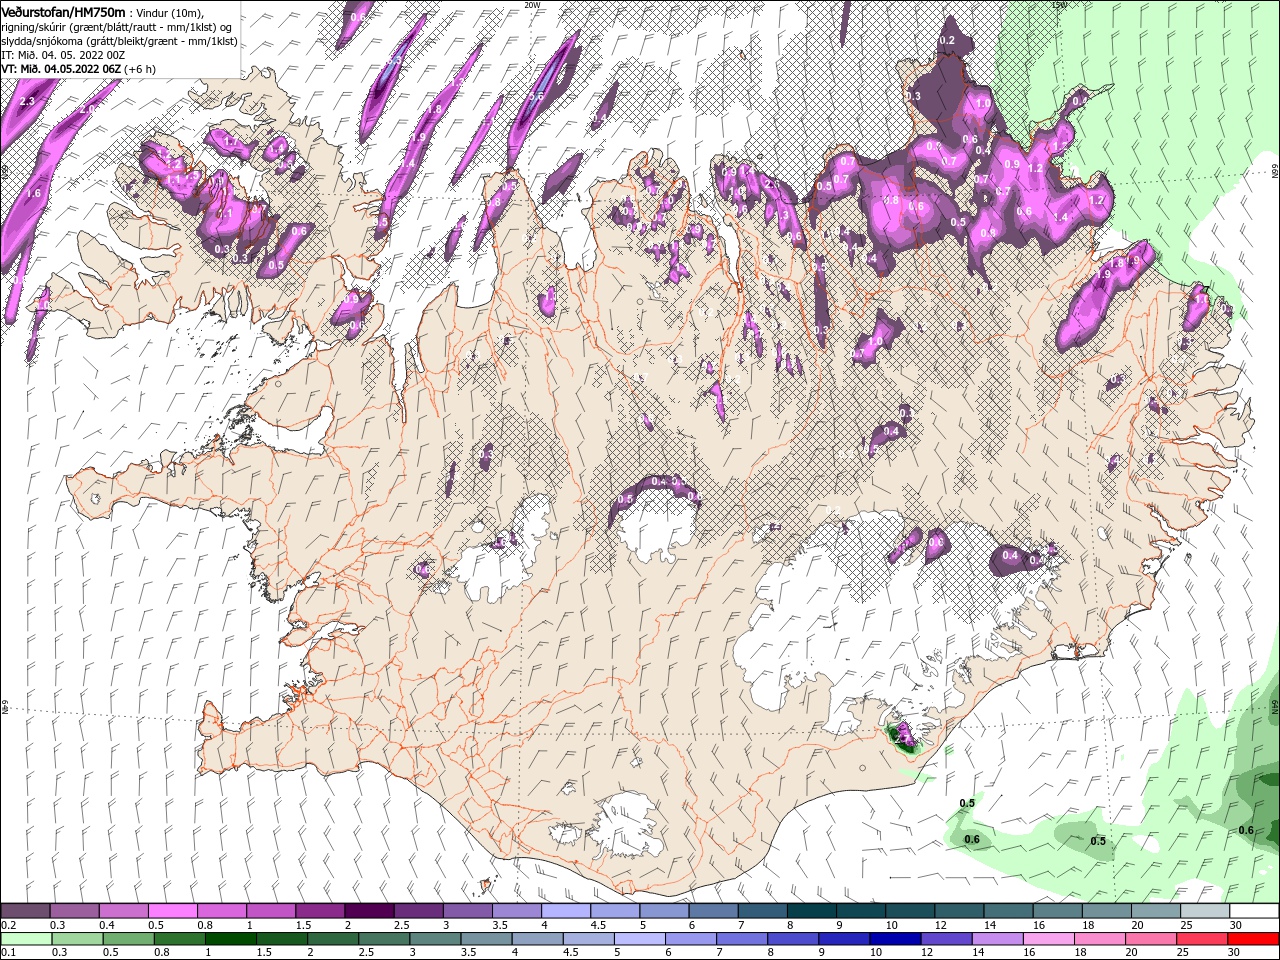Click the 'Vindur (10m)' header text
Viewport: 1280px width, 960px height.
click(169, 13)
